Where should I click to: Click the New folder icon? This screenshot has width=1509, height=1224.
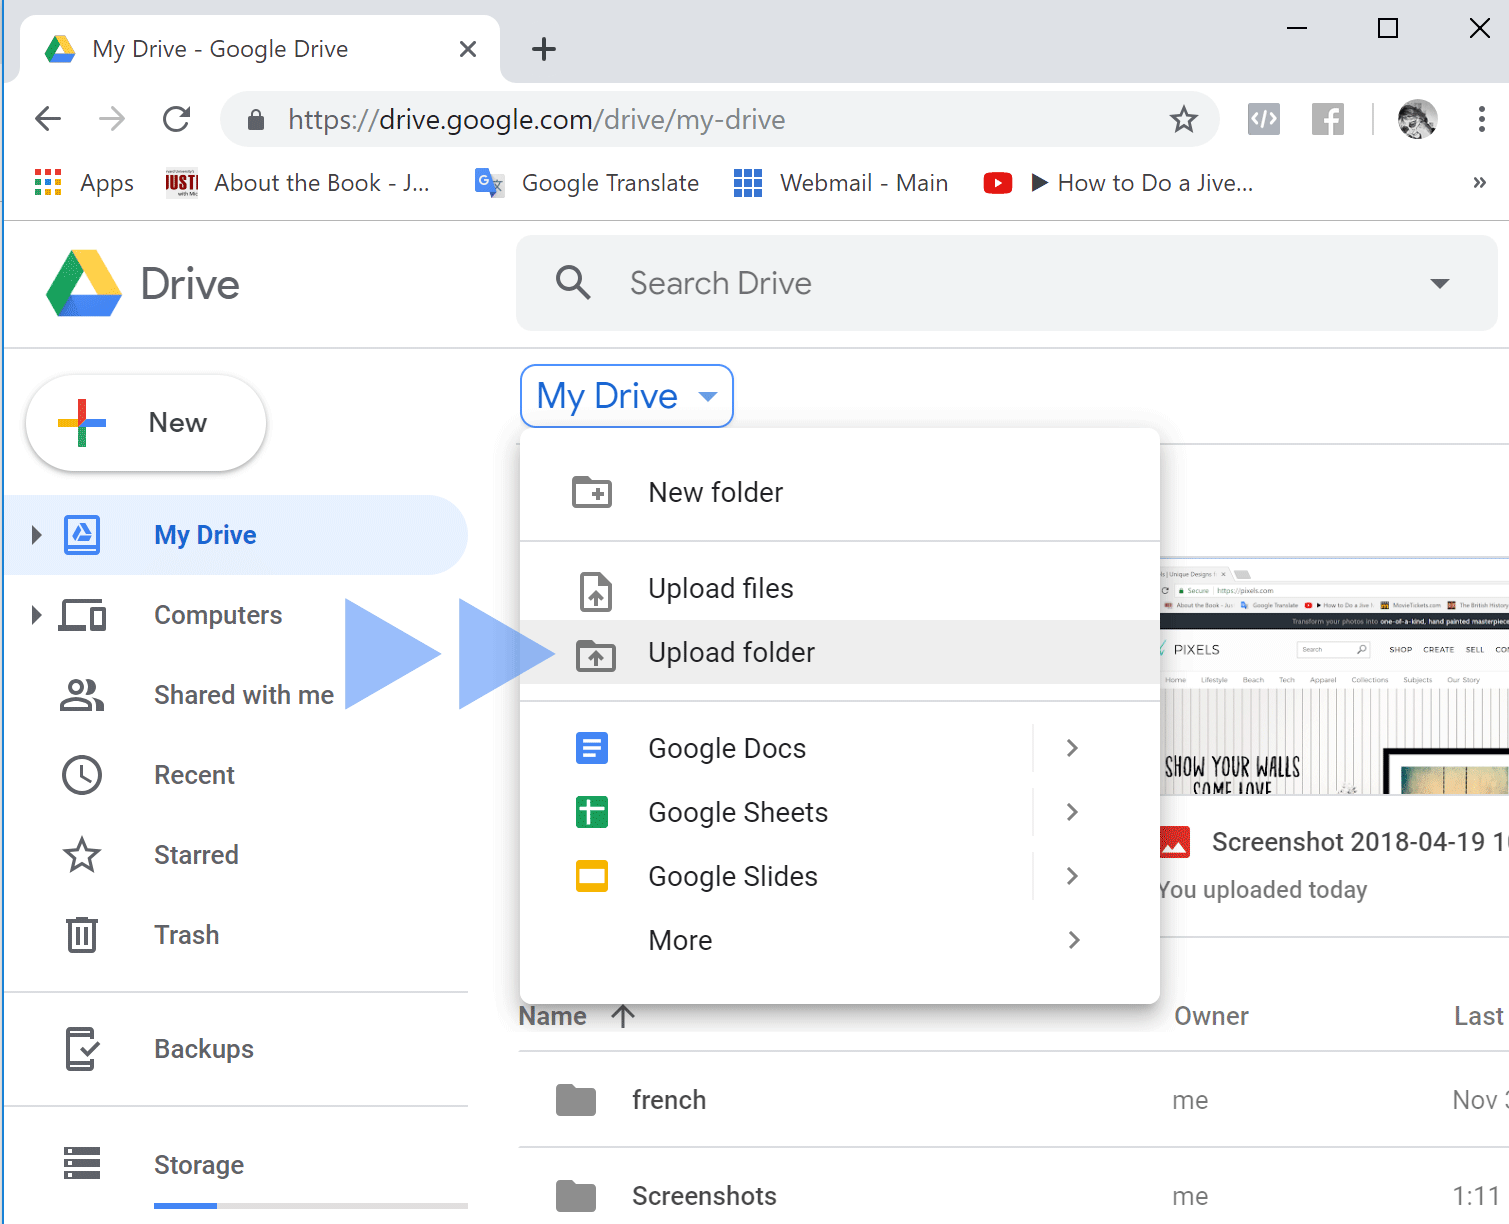click(592, 492)
